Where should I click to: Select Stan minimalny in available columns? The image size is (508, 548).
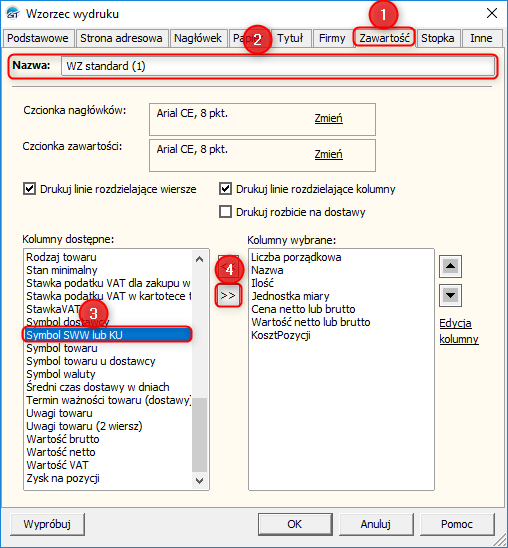pos(108,270)
